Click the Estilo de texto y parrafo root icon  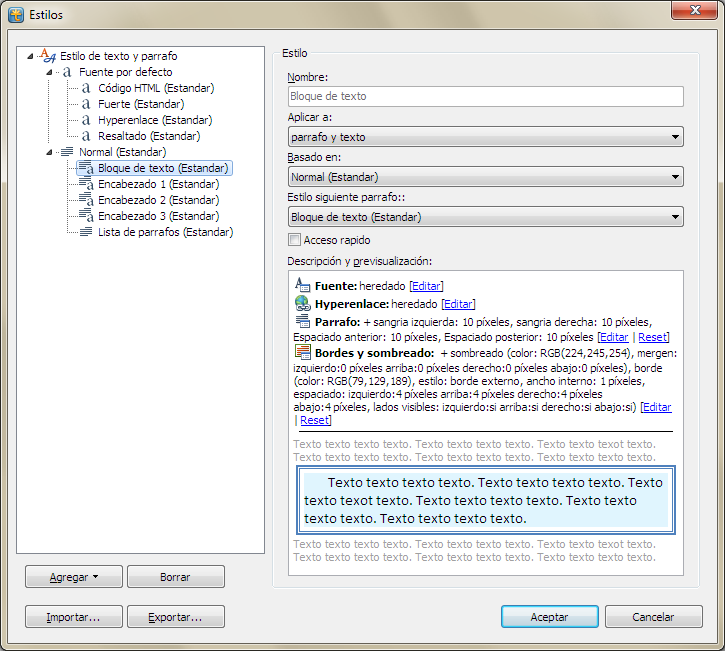click(50, 56)
